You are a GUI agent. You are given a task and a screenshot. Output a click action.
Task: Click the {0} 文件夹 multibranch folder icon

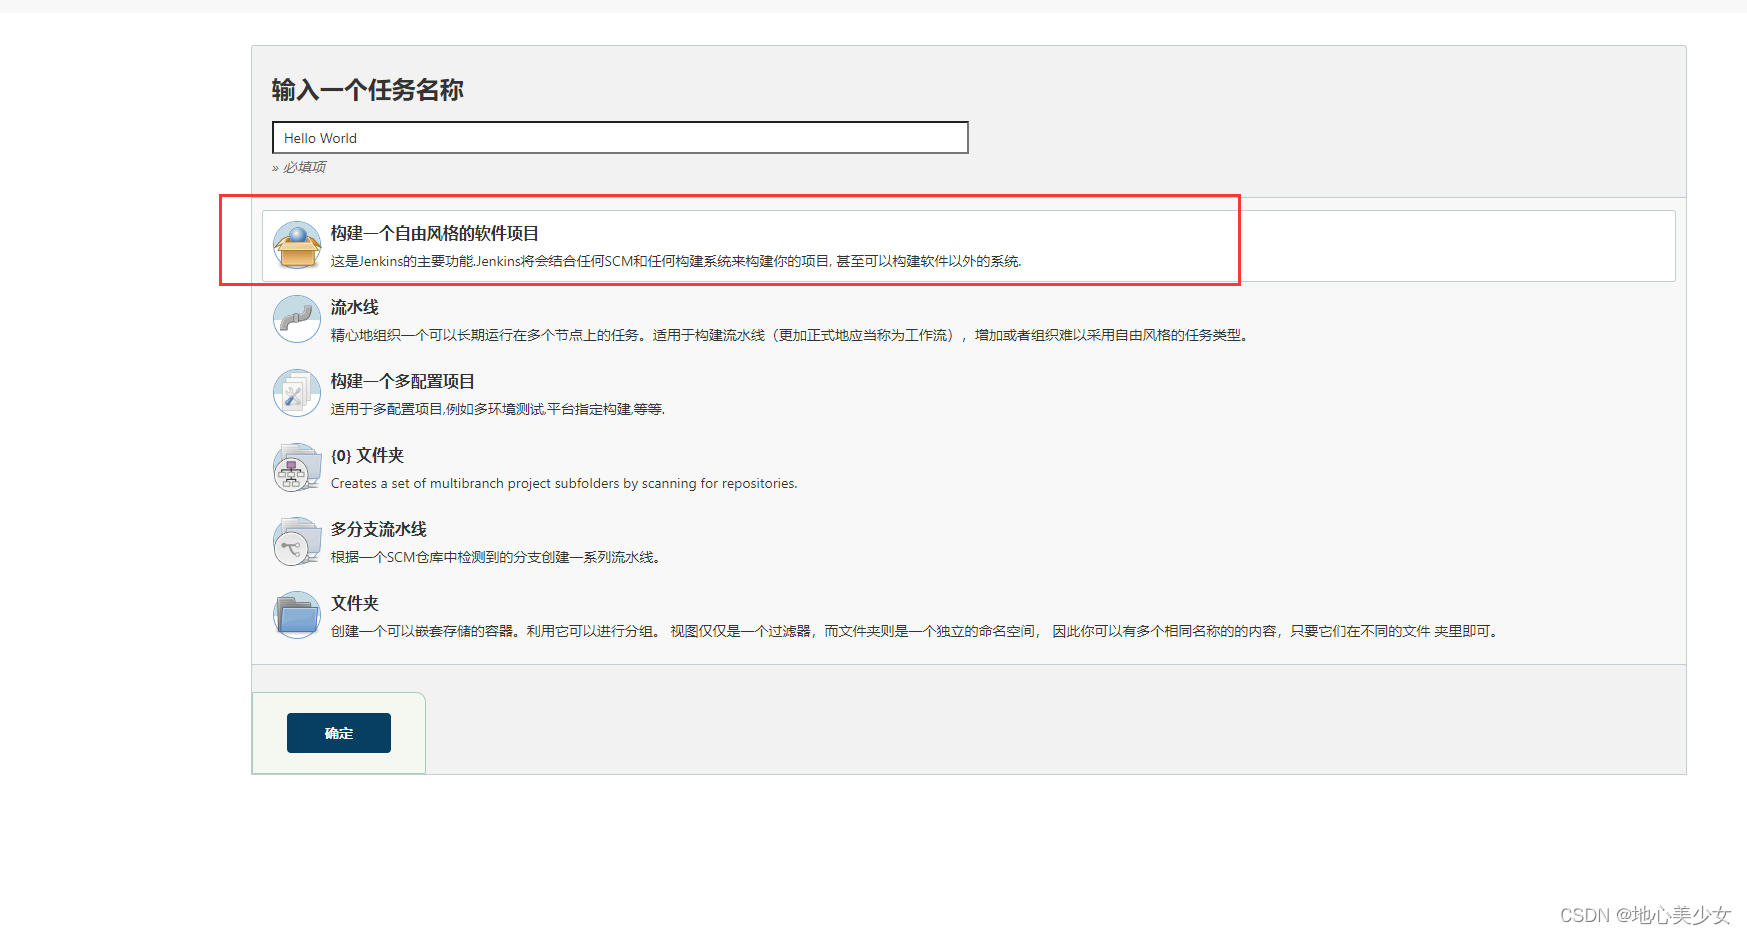click(296, 467)
